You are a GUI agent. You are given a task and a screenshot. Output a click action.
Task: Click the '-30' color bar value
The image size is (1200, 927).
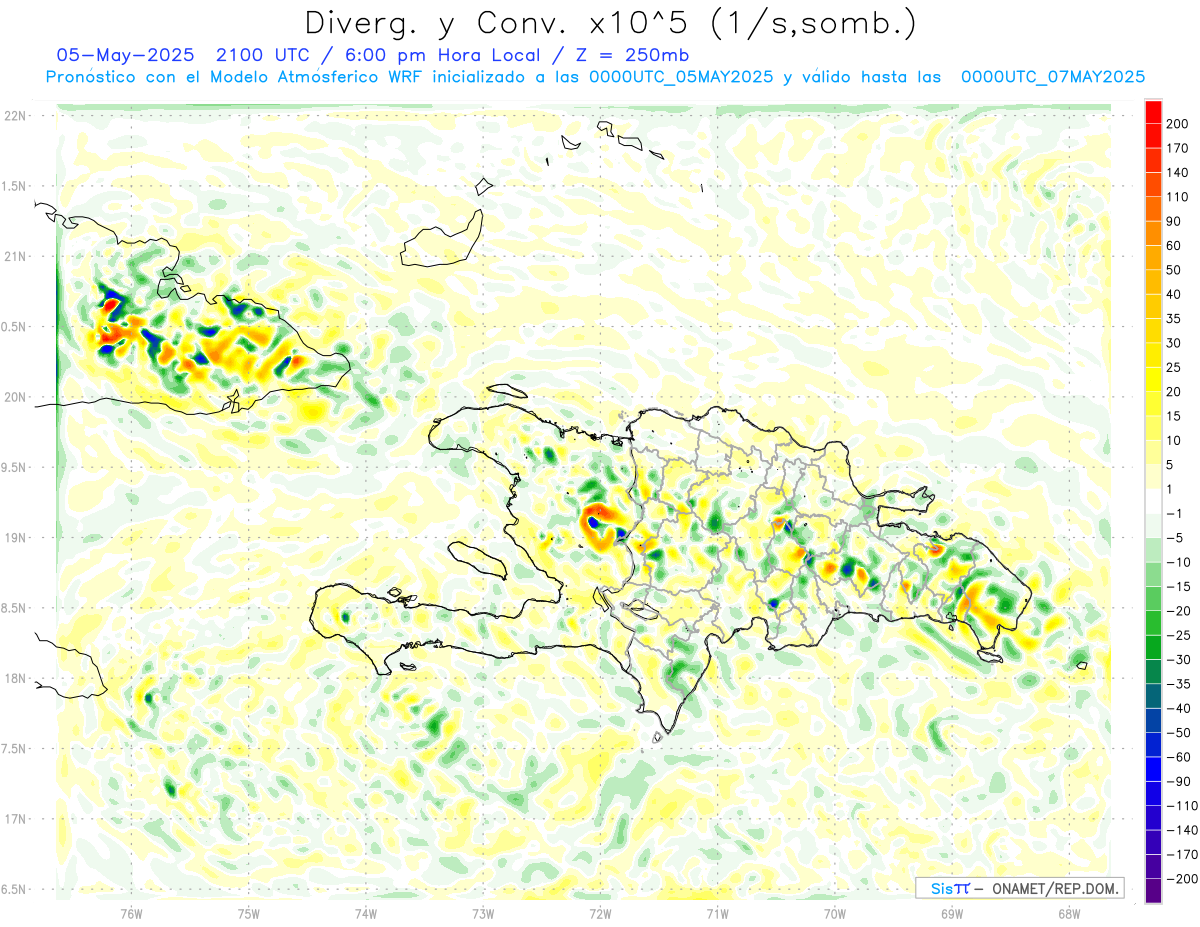(x=1178, y=660)
